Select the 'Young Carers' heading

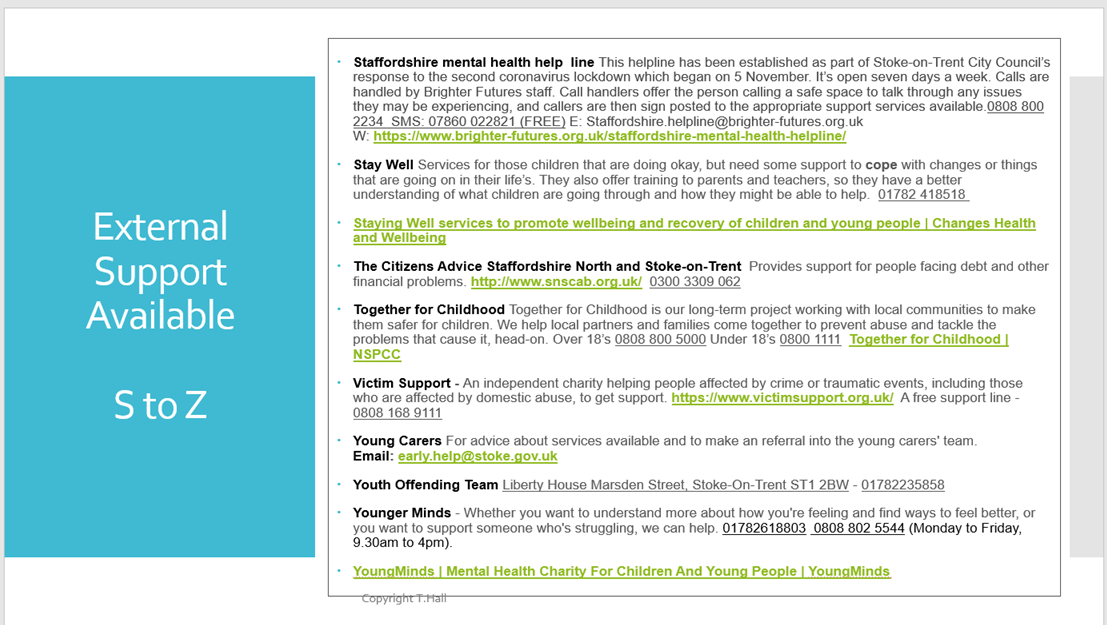pyautogui.click(x=397, y=441)
